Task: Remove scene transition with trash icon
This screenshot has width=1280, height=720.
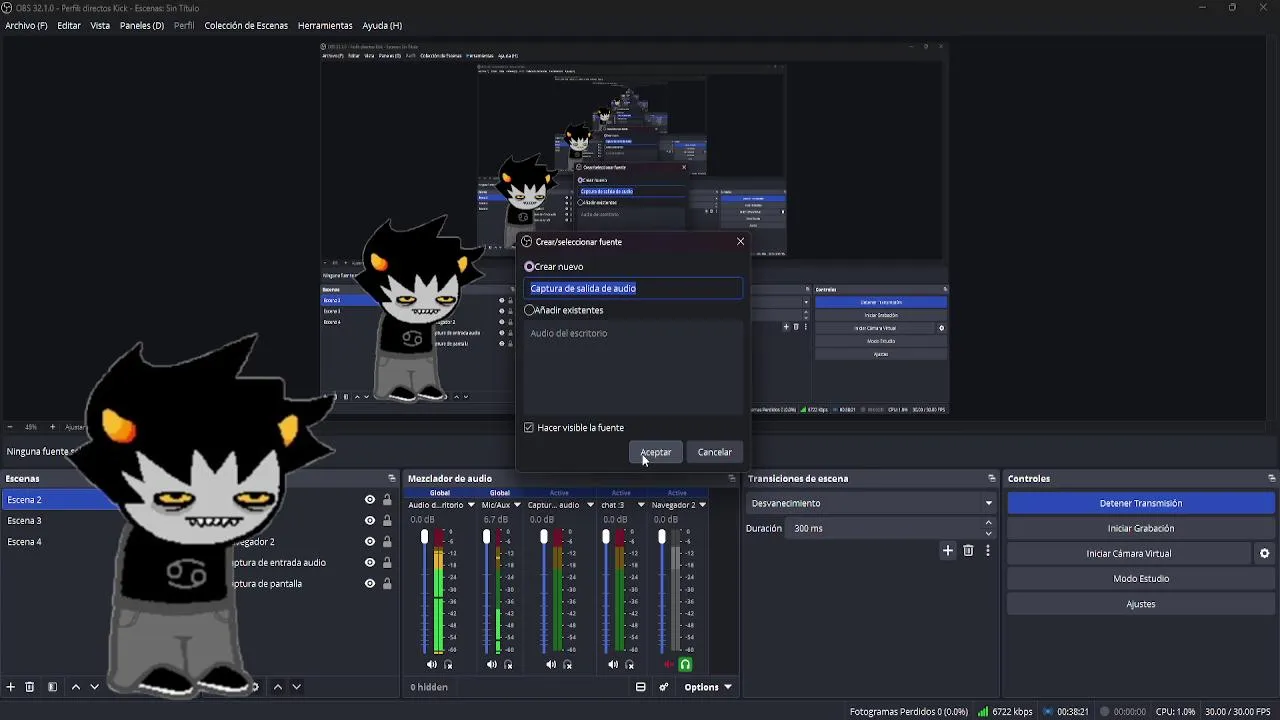Action: pos(968,551)
